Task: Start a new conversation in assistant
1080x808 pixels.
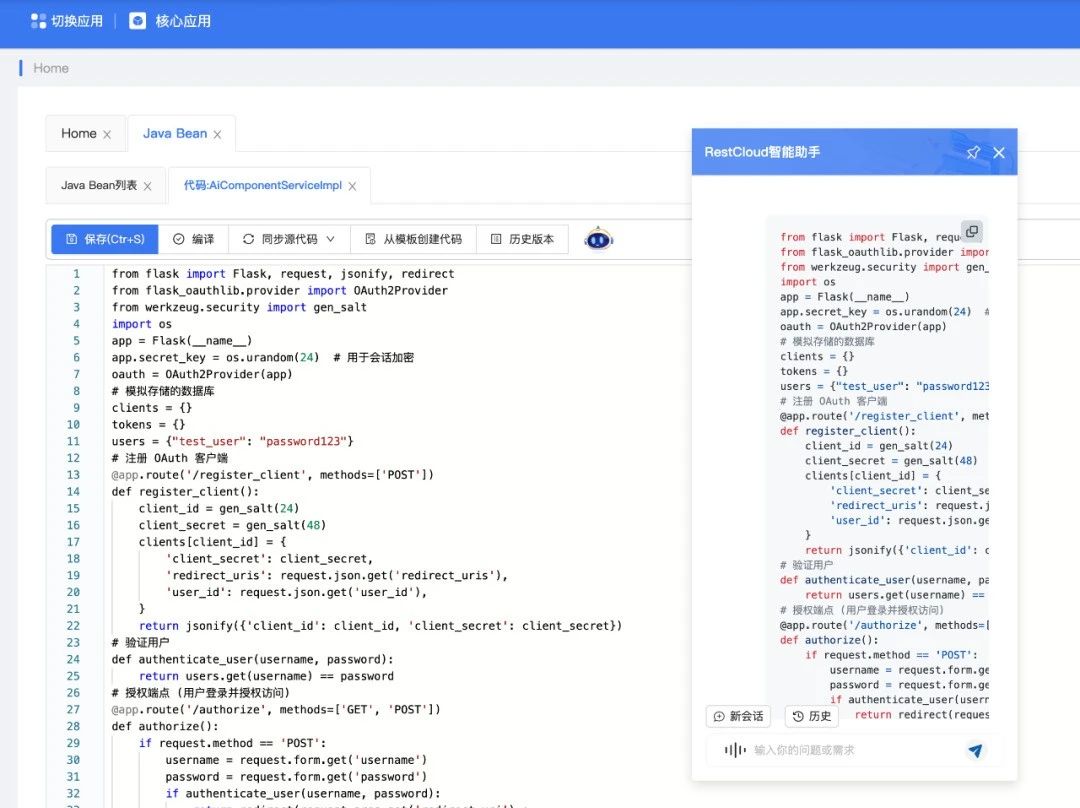Action: 738,716
